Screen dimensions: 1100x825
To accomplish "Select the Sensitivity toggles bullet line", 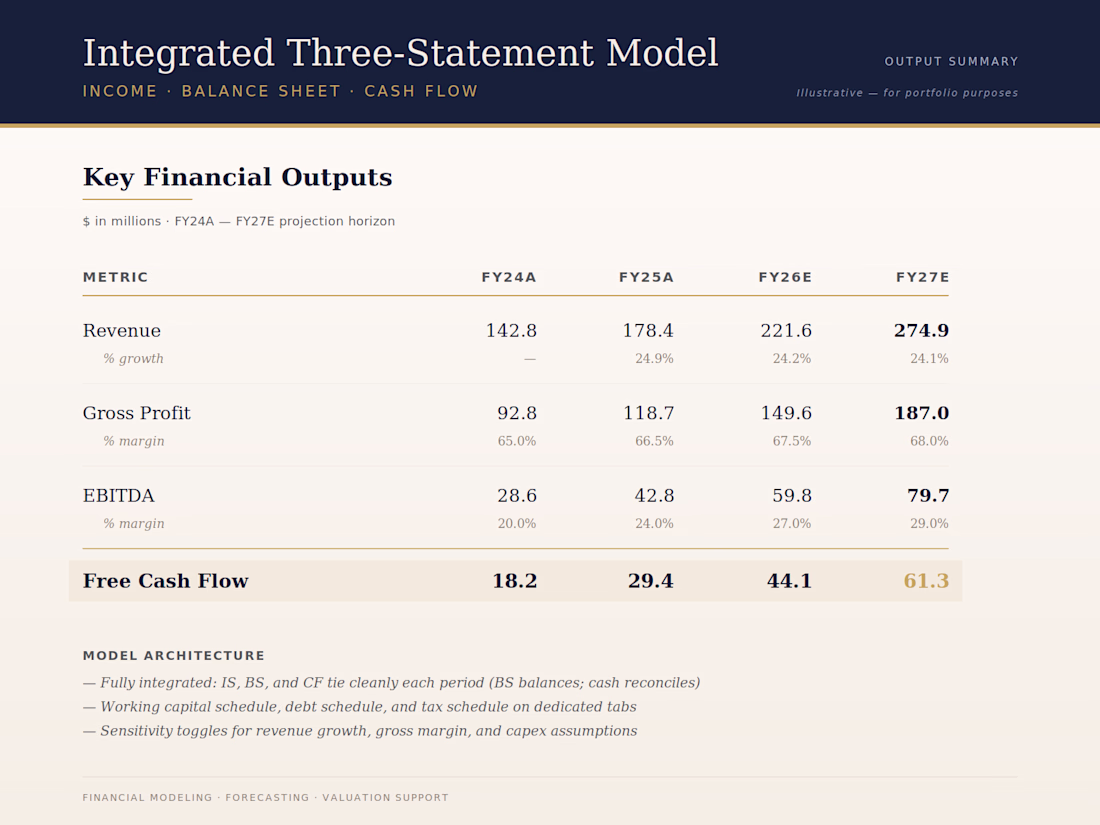I will click(360, 731).
